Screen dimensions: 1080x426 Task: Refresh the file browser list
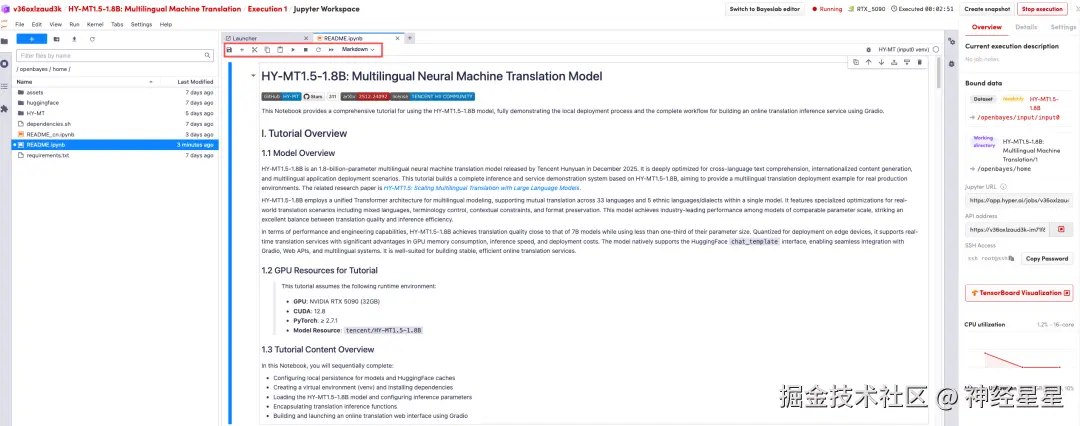coord(92,39)
